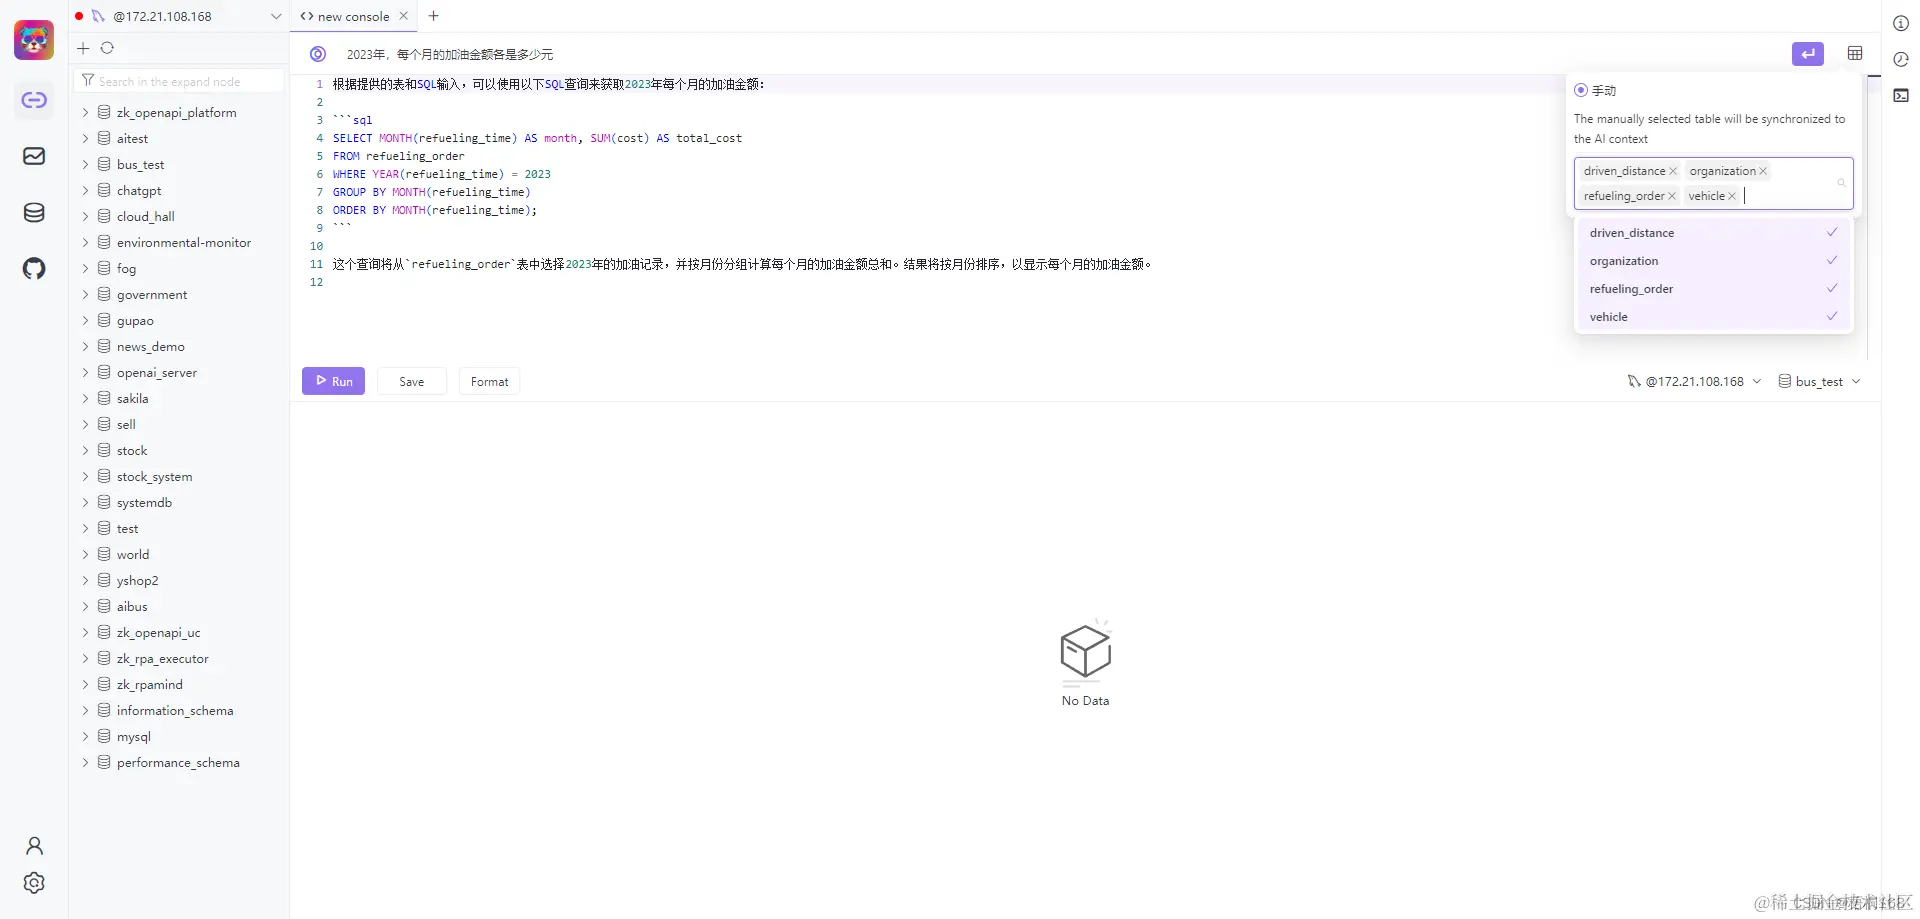Click the FROM refueling_order line
Image resolution: width=1920 pixels, height=919 pixels.
click(398, 156)
